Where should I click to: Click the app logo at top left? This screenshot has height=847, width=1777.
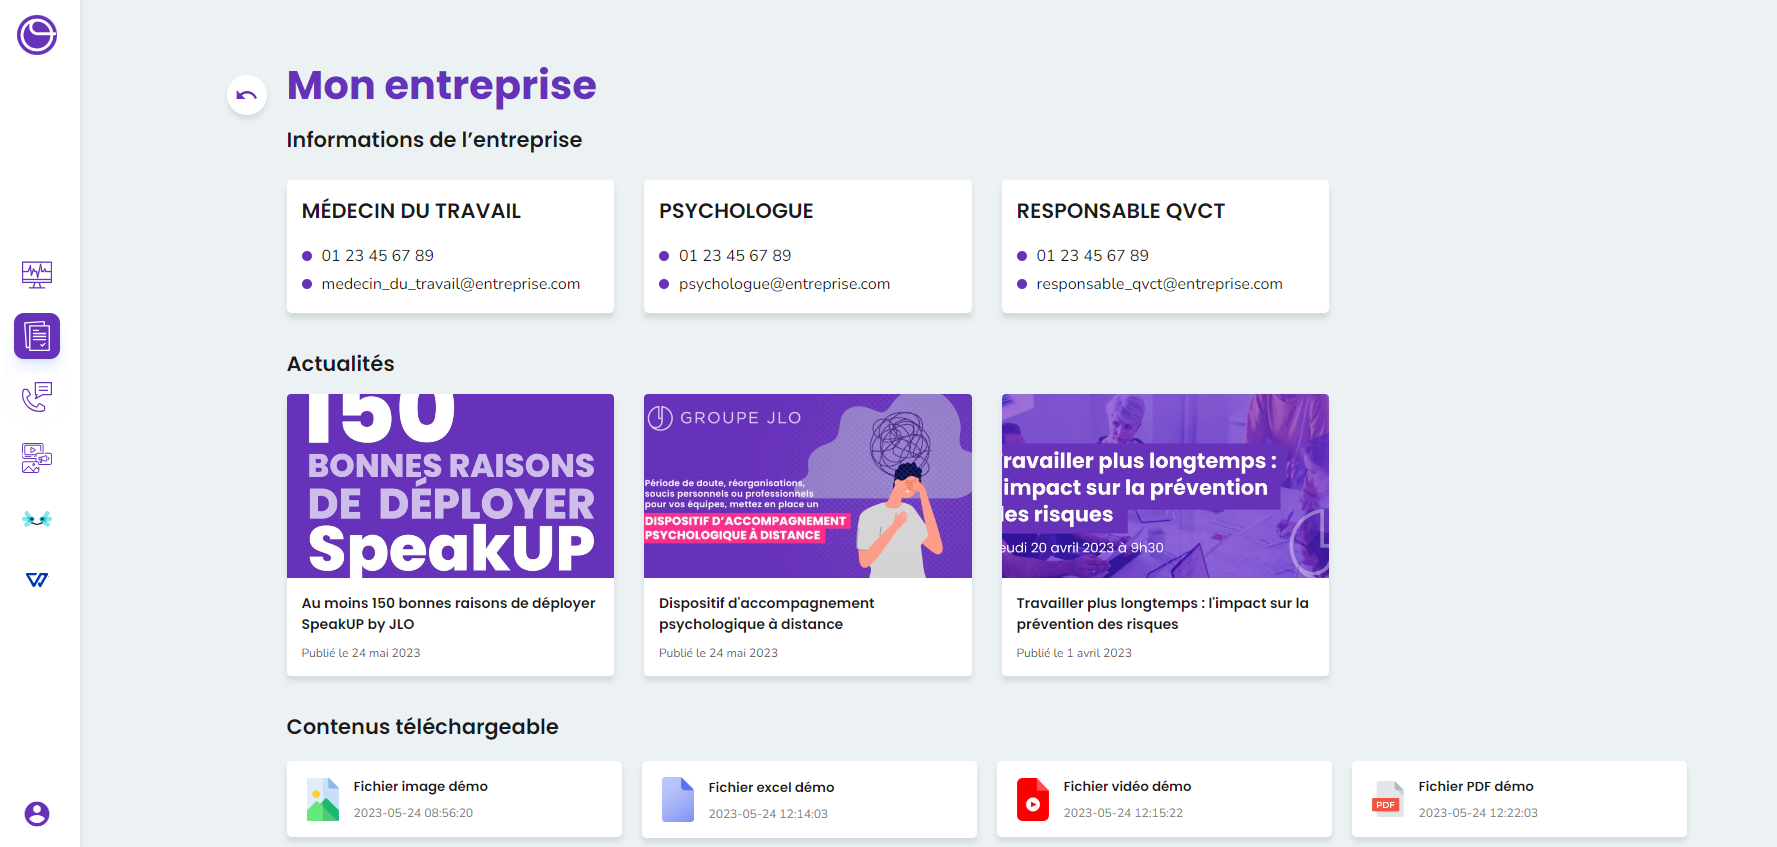click(x=37, y=35)
